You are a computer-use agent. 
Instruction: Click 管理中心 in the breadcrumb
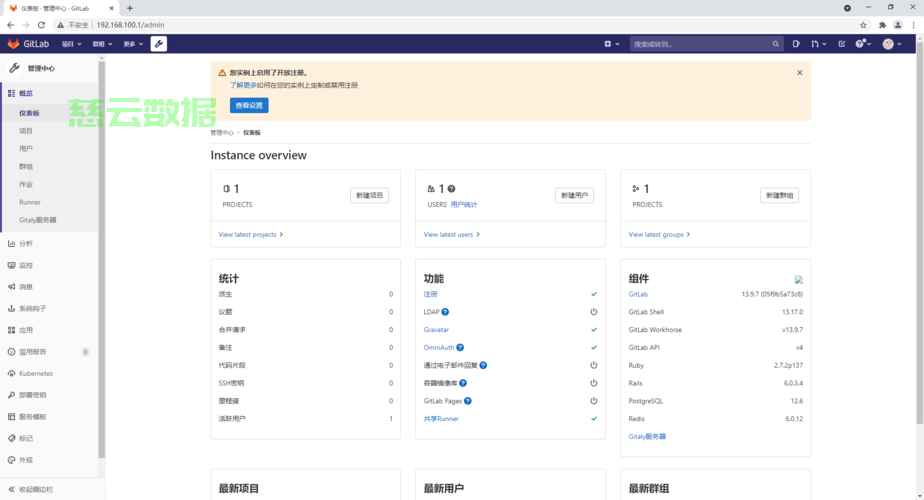(222, 133)
